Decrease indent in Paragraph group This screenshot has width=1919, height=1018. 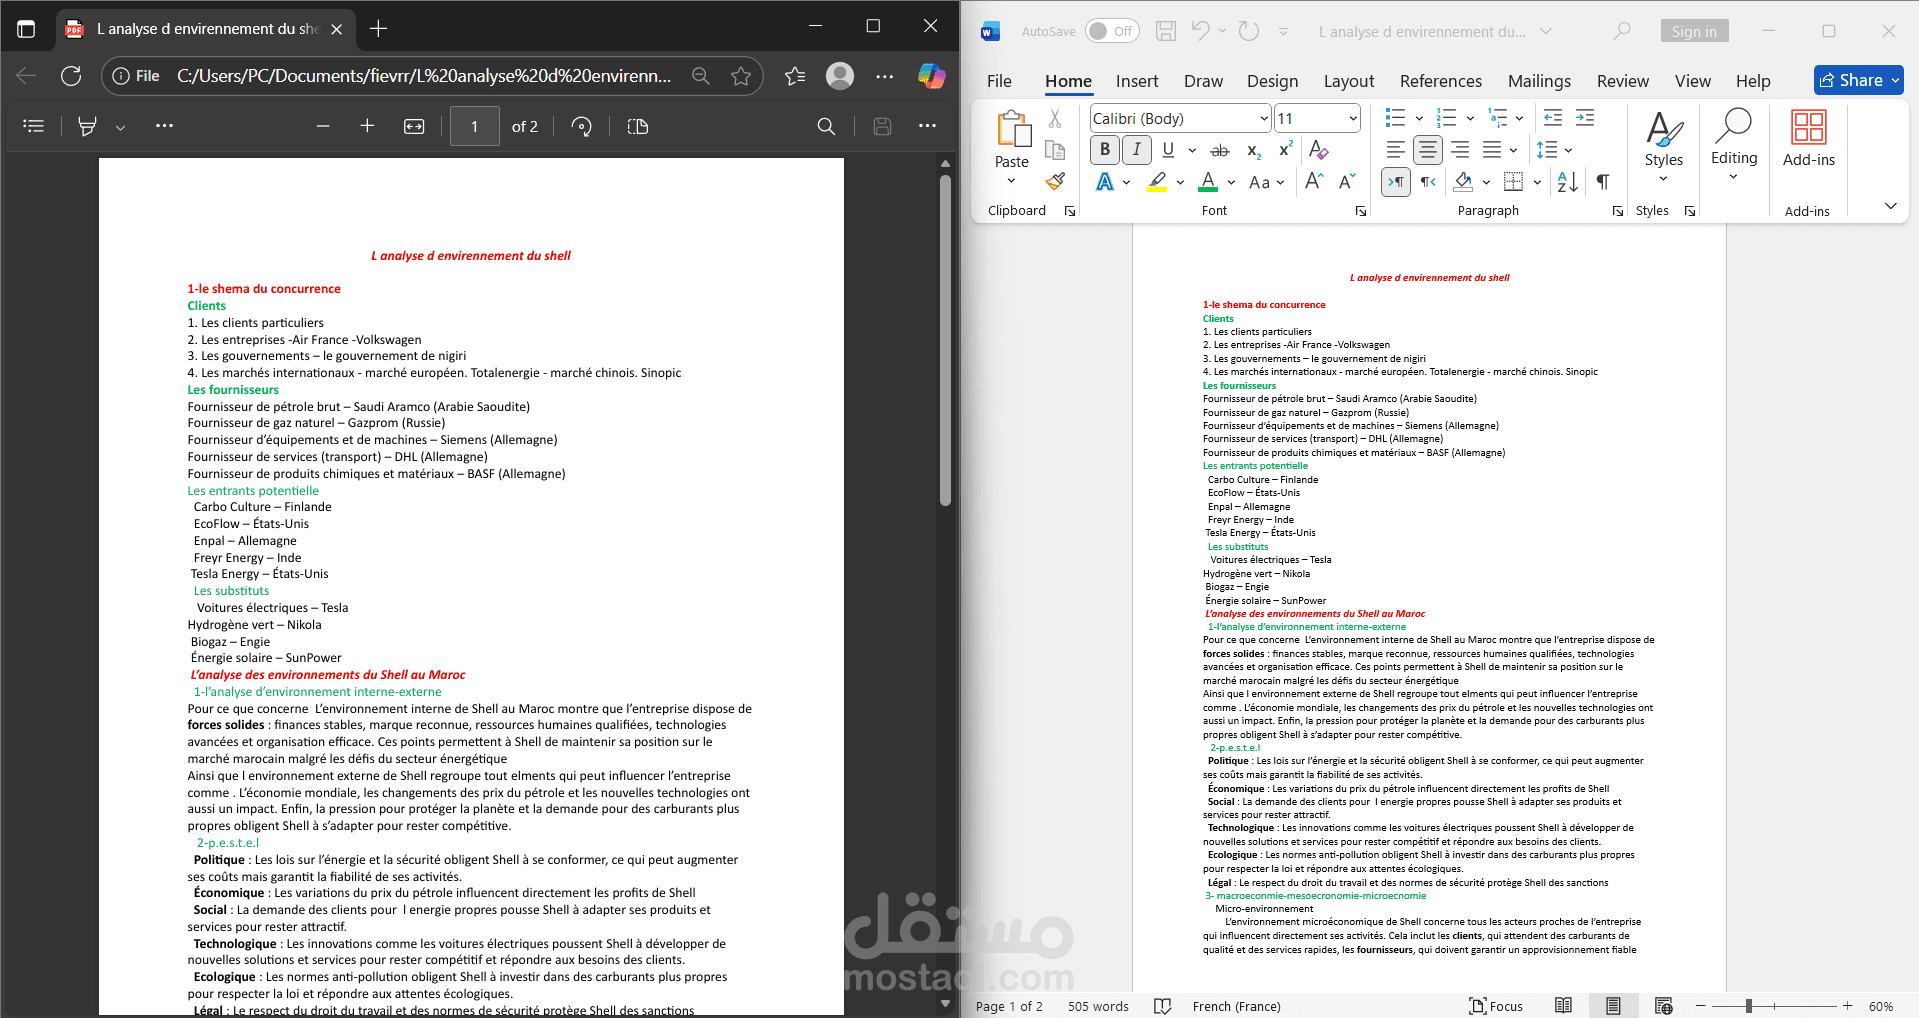point(1552,118)
